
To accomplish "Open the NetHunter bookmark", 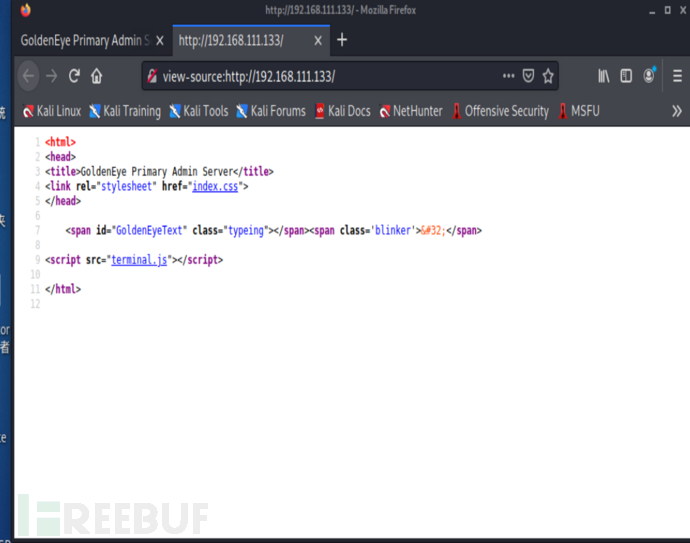I will (411, 111).
